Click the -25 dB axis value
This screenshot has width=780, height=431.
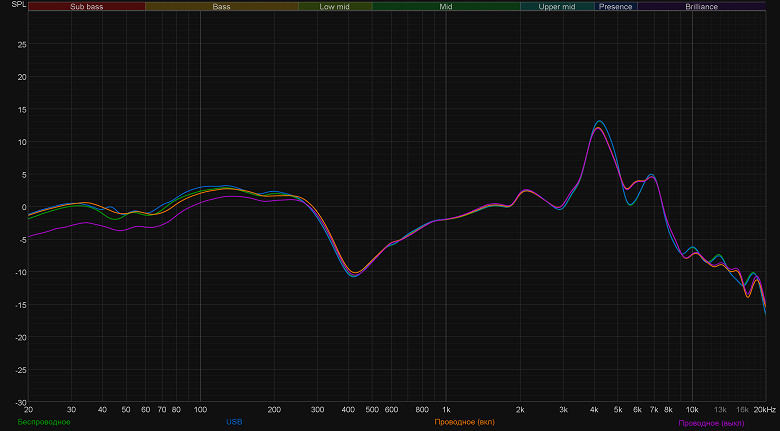(x=20, y=370)
